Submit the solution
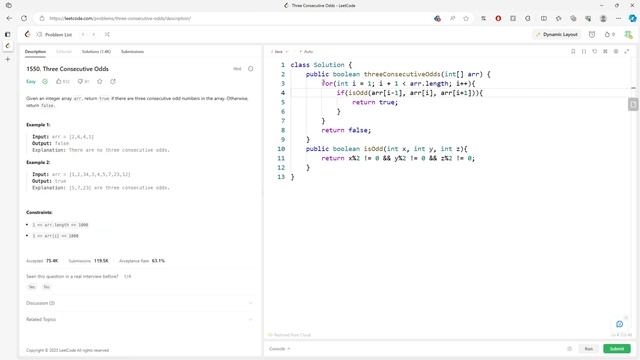 617,349
